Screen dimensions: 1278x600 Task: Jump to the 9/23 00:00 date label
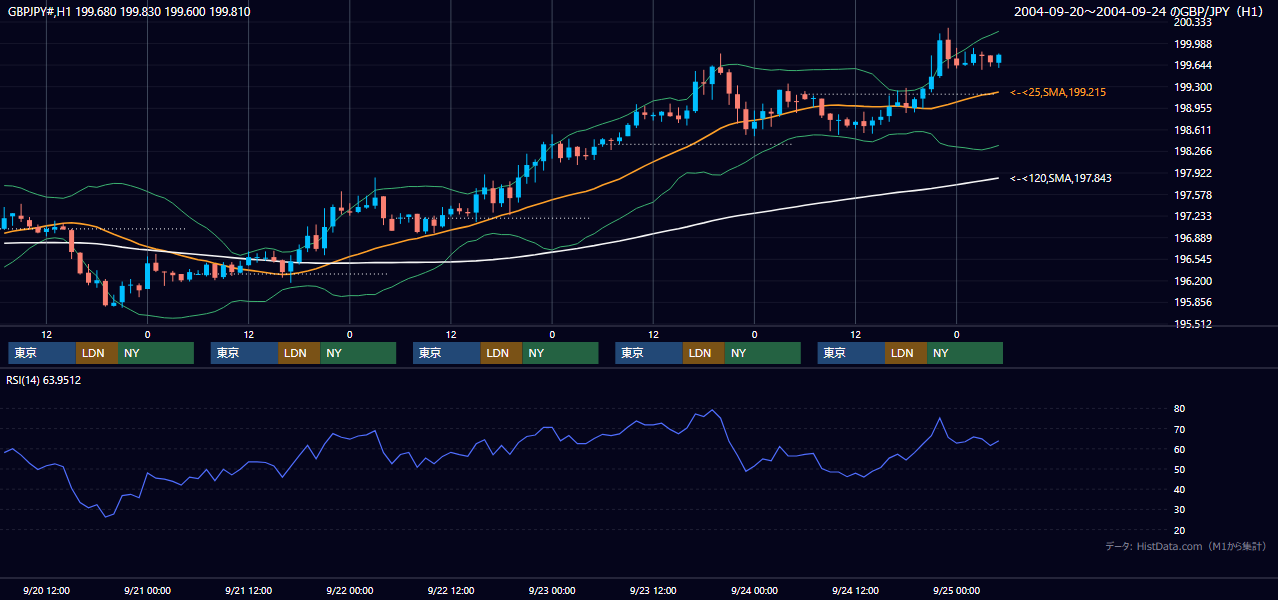point(552,590)
